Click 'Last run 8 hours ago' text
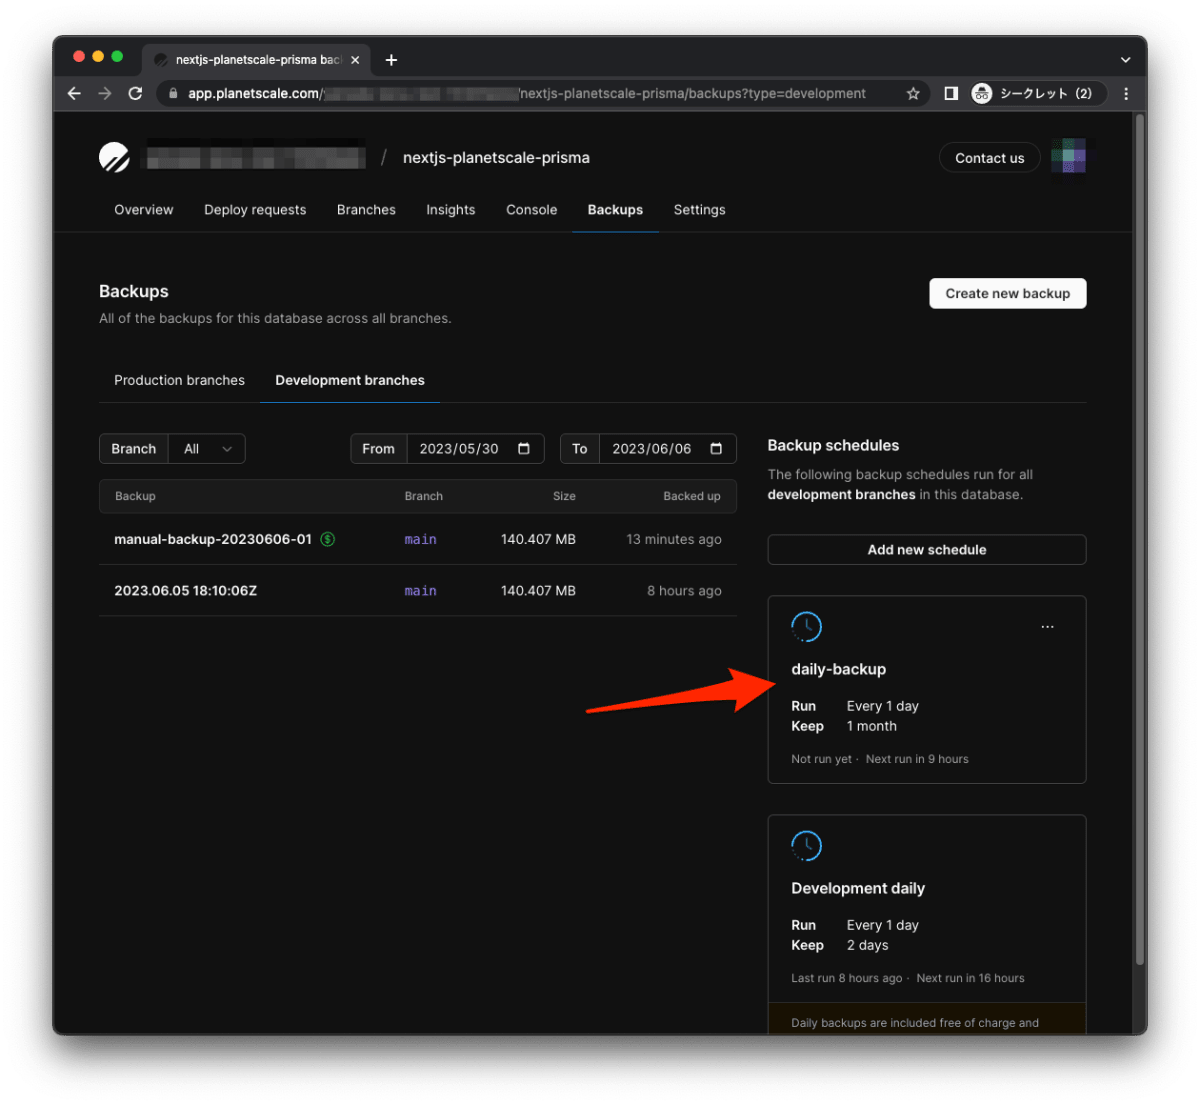1200x1105 pixels. click(x=846, y=978)
